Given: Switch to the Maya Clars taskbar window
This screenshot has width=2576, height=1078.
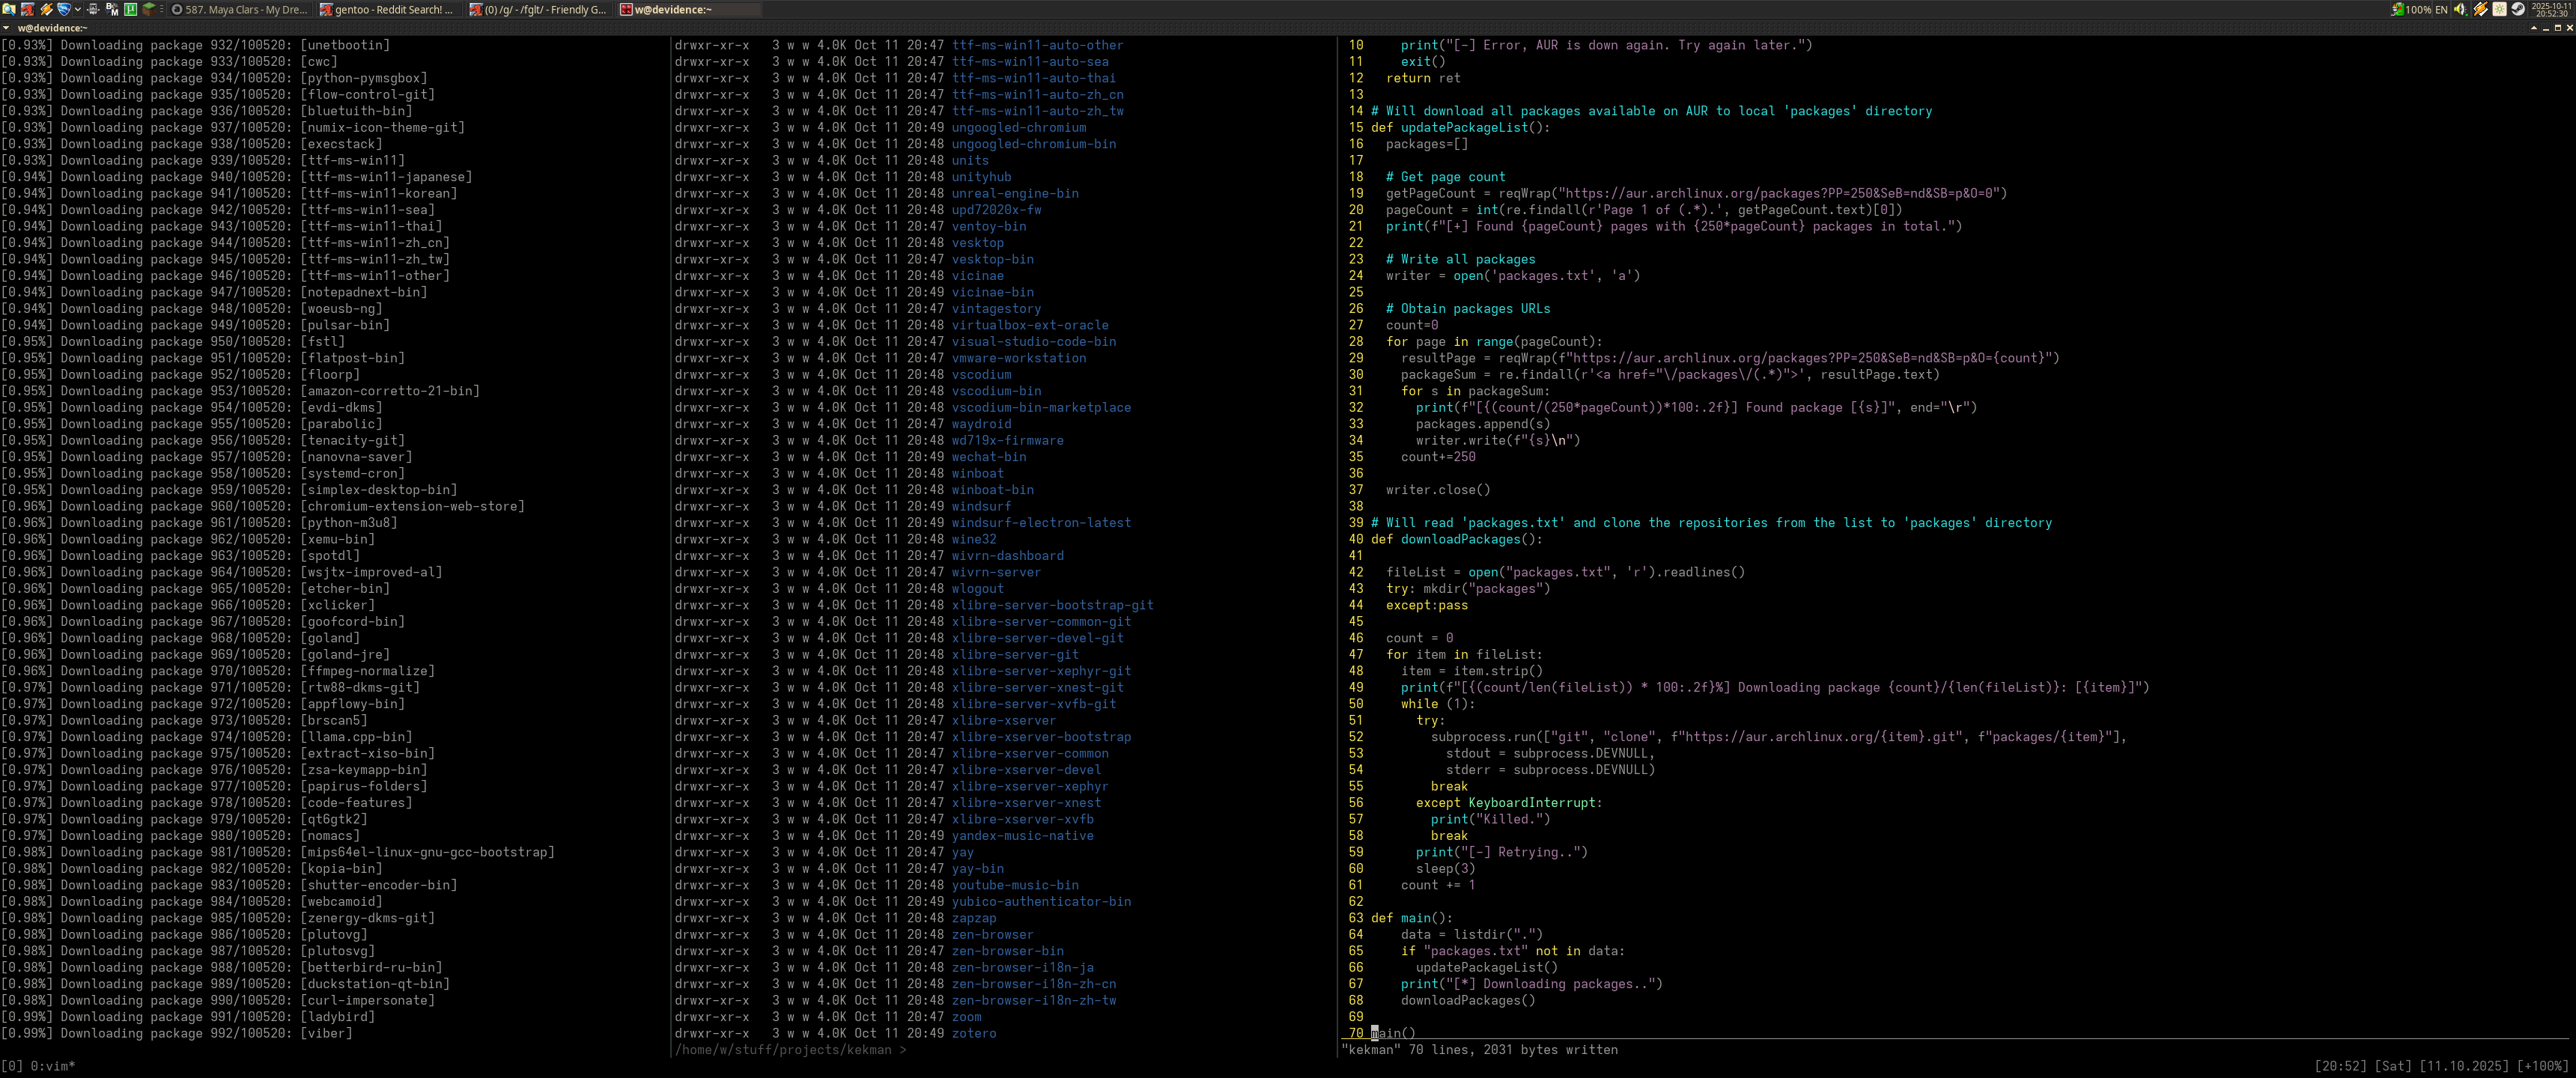Looking at the screenshot, I should 240,9.
